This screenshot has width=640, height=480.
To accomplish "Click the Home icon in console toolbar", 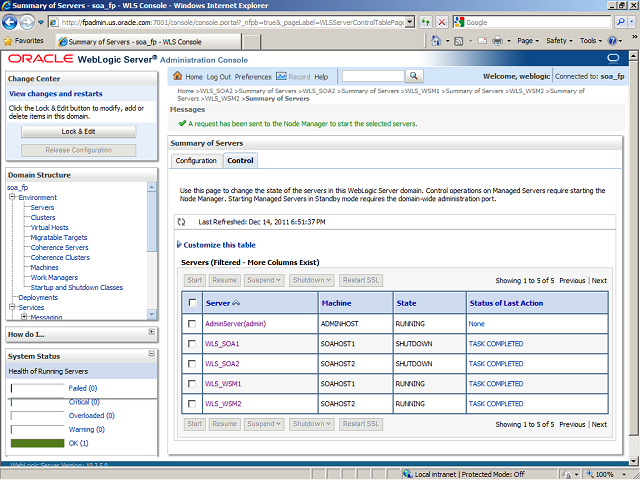I will tap(178, 77).
